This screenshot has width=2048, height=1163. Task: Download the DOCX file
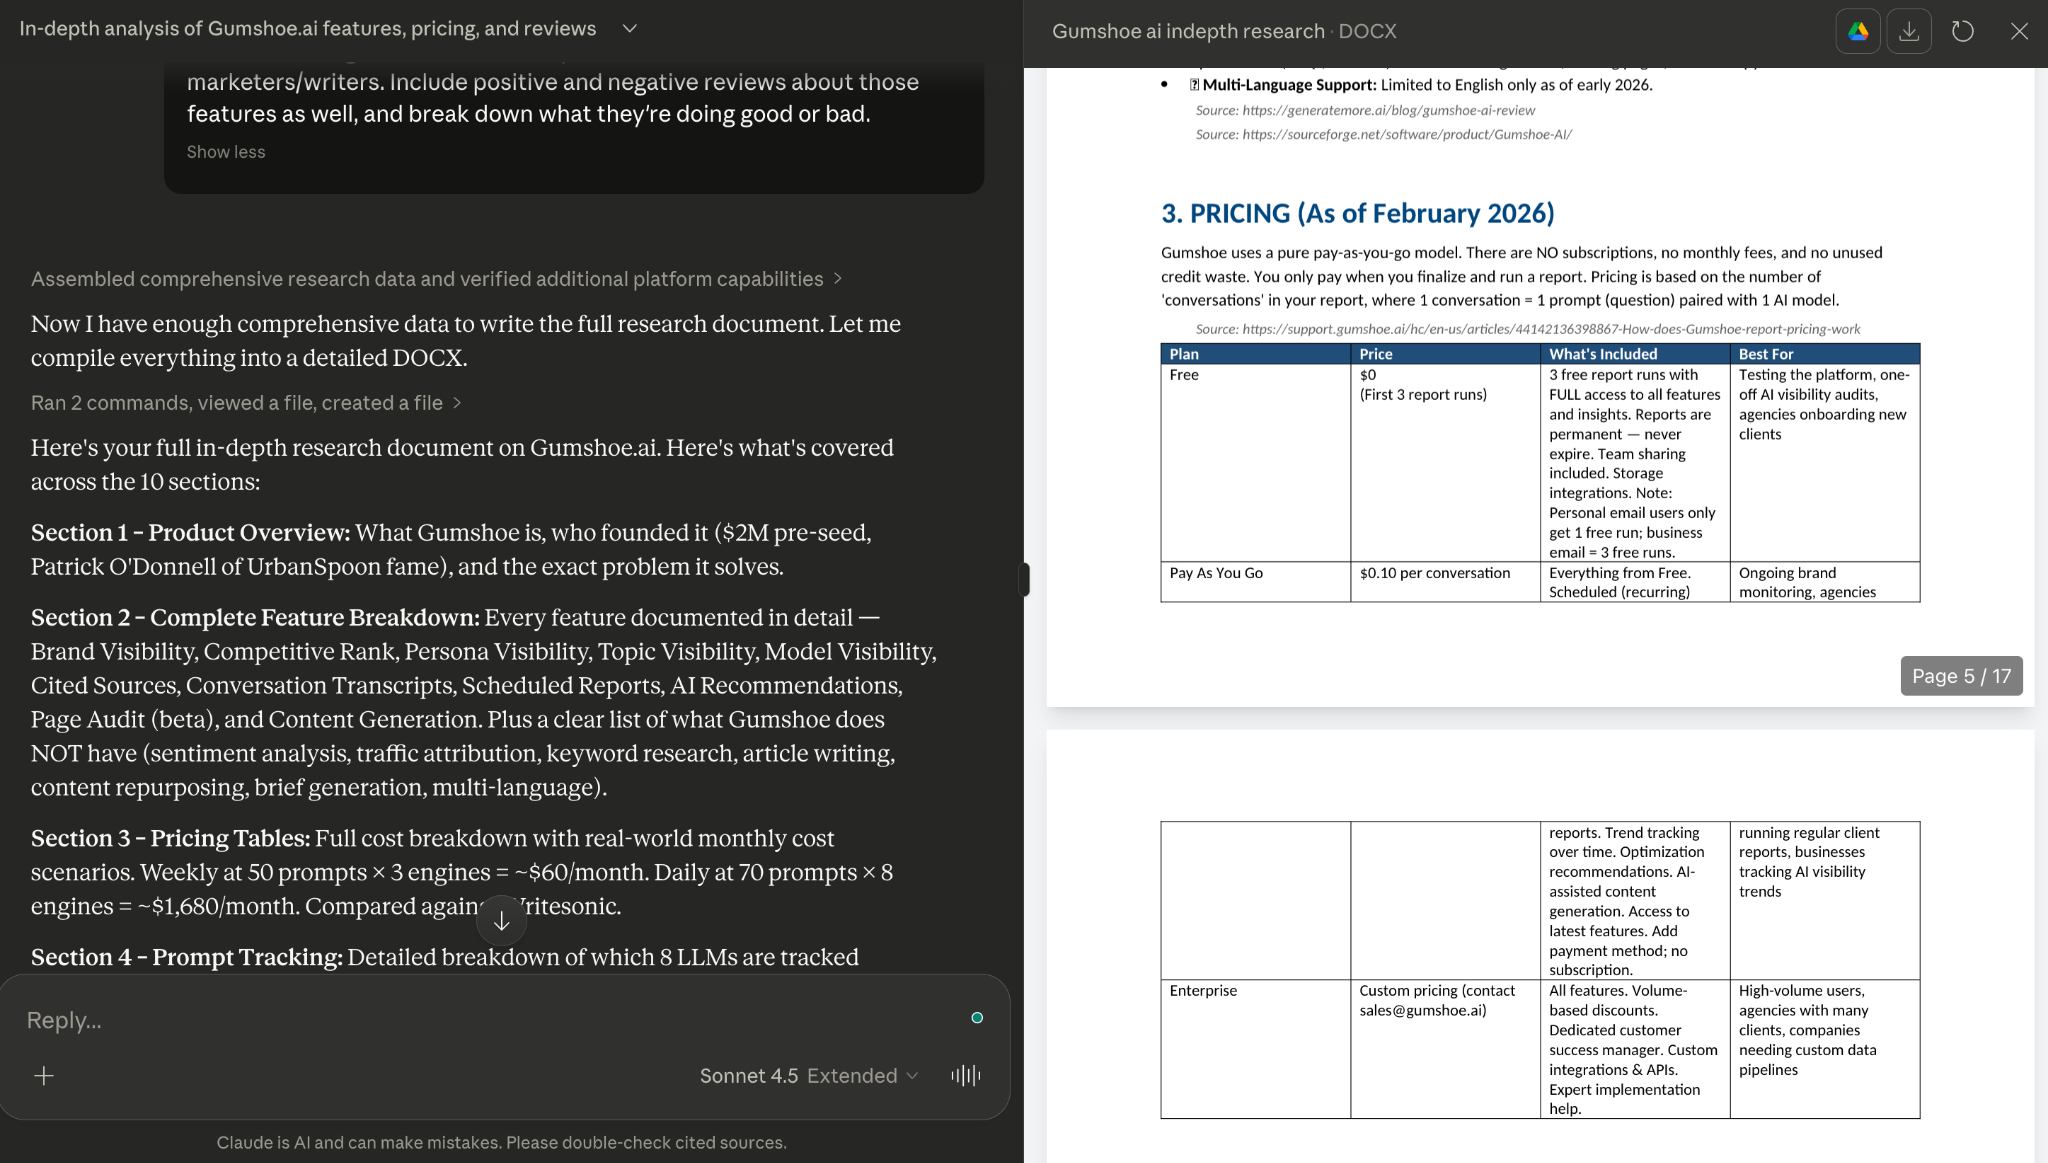tap(1909, 31)
